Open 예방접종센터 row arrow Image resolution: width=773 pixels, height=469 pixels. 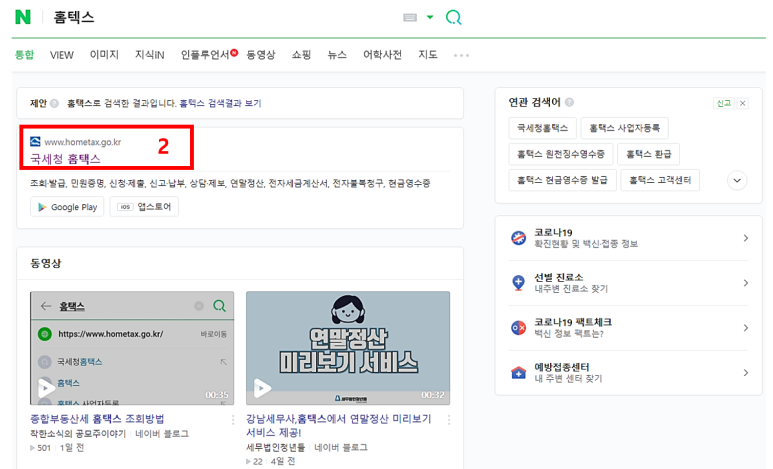[745, 373]
